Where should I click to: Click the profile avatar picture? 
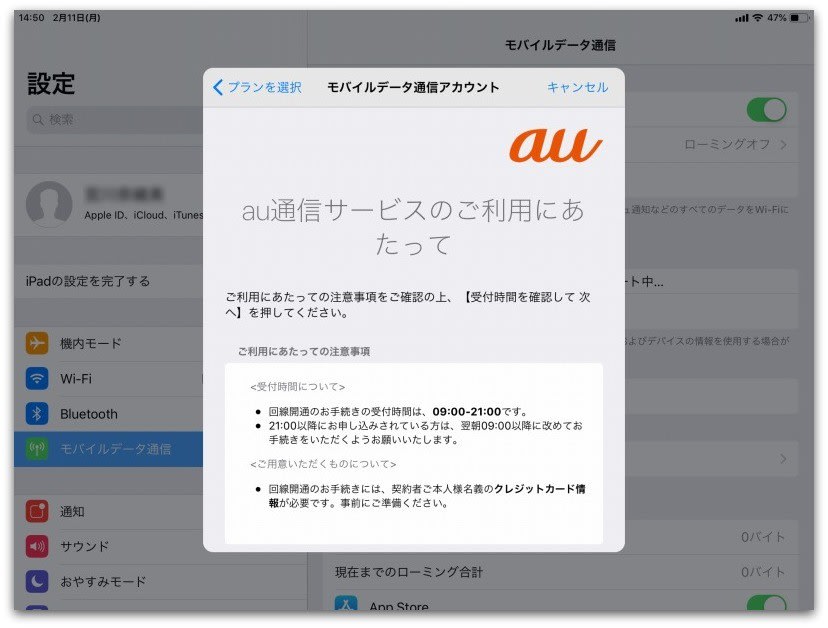click(x=49, y=204)
